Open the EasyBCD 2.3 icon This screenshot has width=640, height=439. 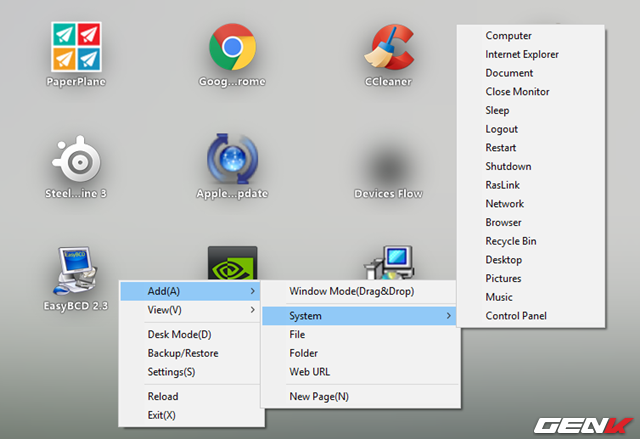pyautogui.click(x=76, y=268)
